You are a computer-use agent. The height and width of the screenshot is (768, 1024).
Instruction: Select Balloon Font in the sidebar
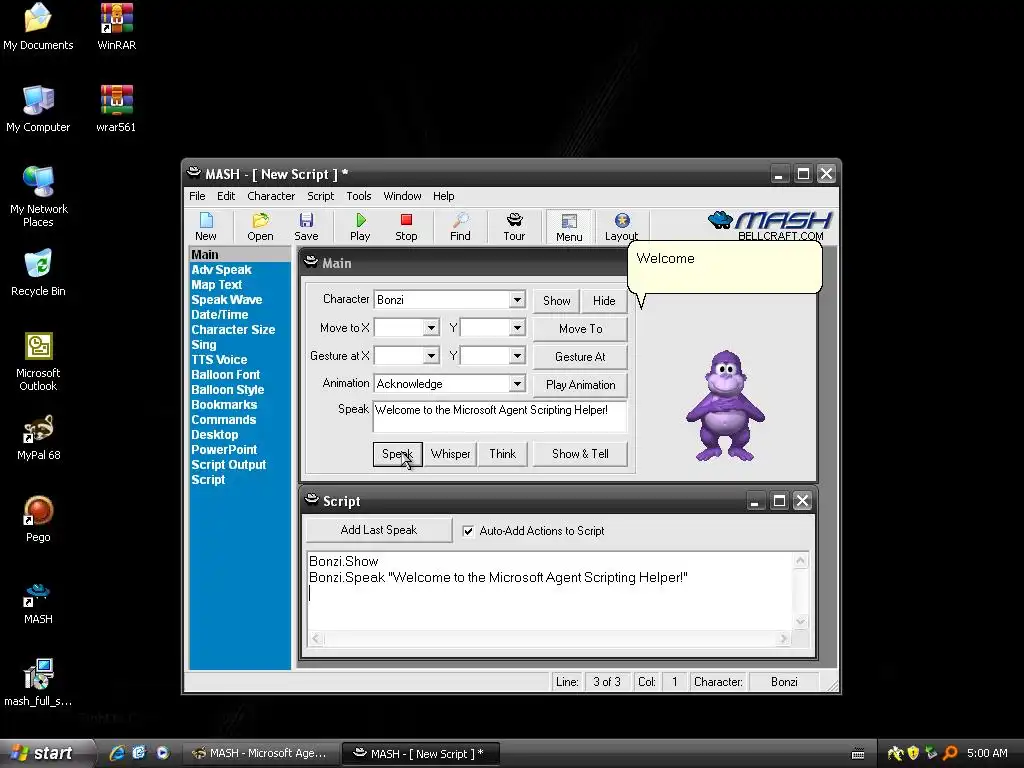coord(225,375)
